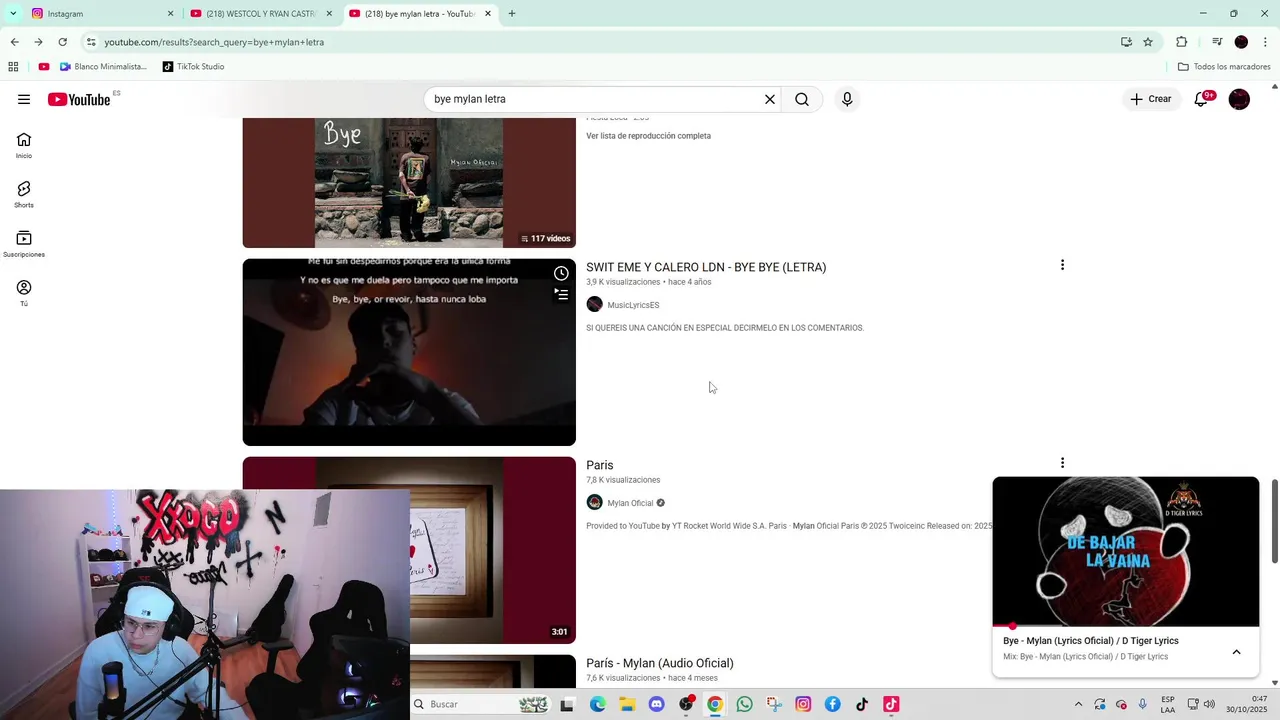Click the miniplayer video preview
The image size is (1280, 720).
point(1125,551)
